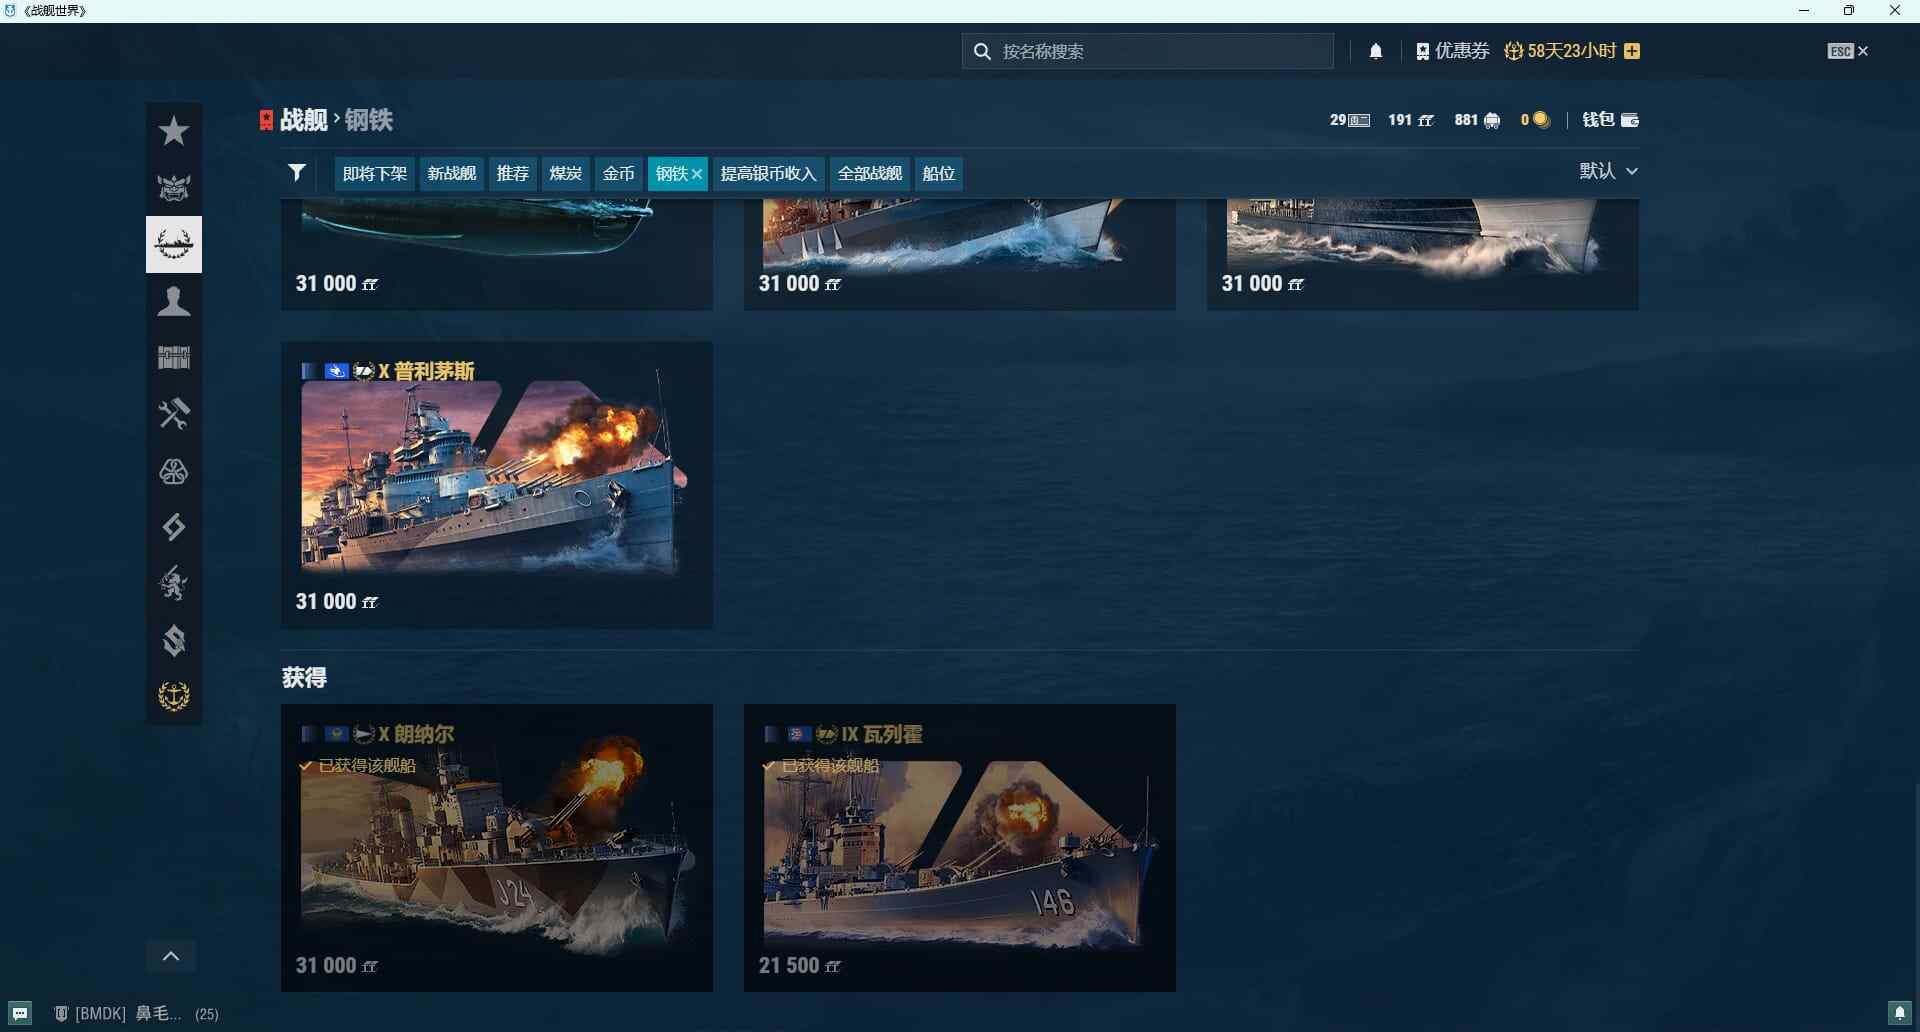Image resolution: width=1920 pixels, height=1032 pixels.
Task: Open the camouflage pattern sidebar icon
Action: click(174, 471)
